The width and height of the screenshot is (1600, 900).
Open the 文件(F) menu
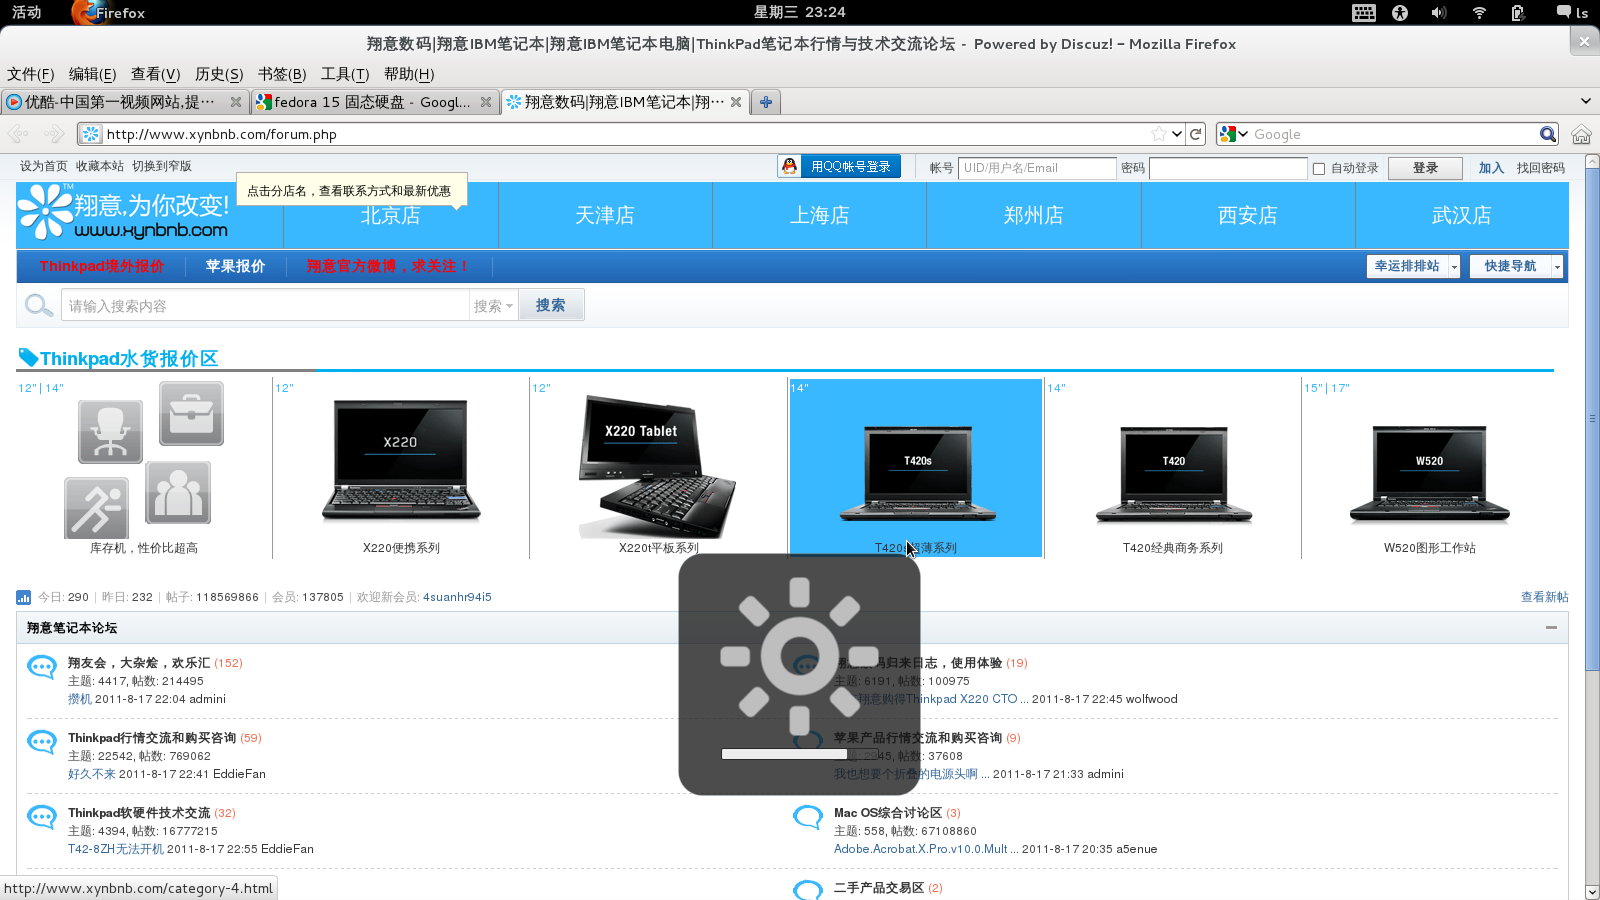pos(31,74)
